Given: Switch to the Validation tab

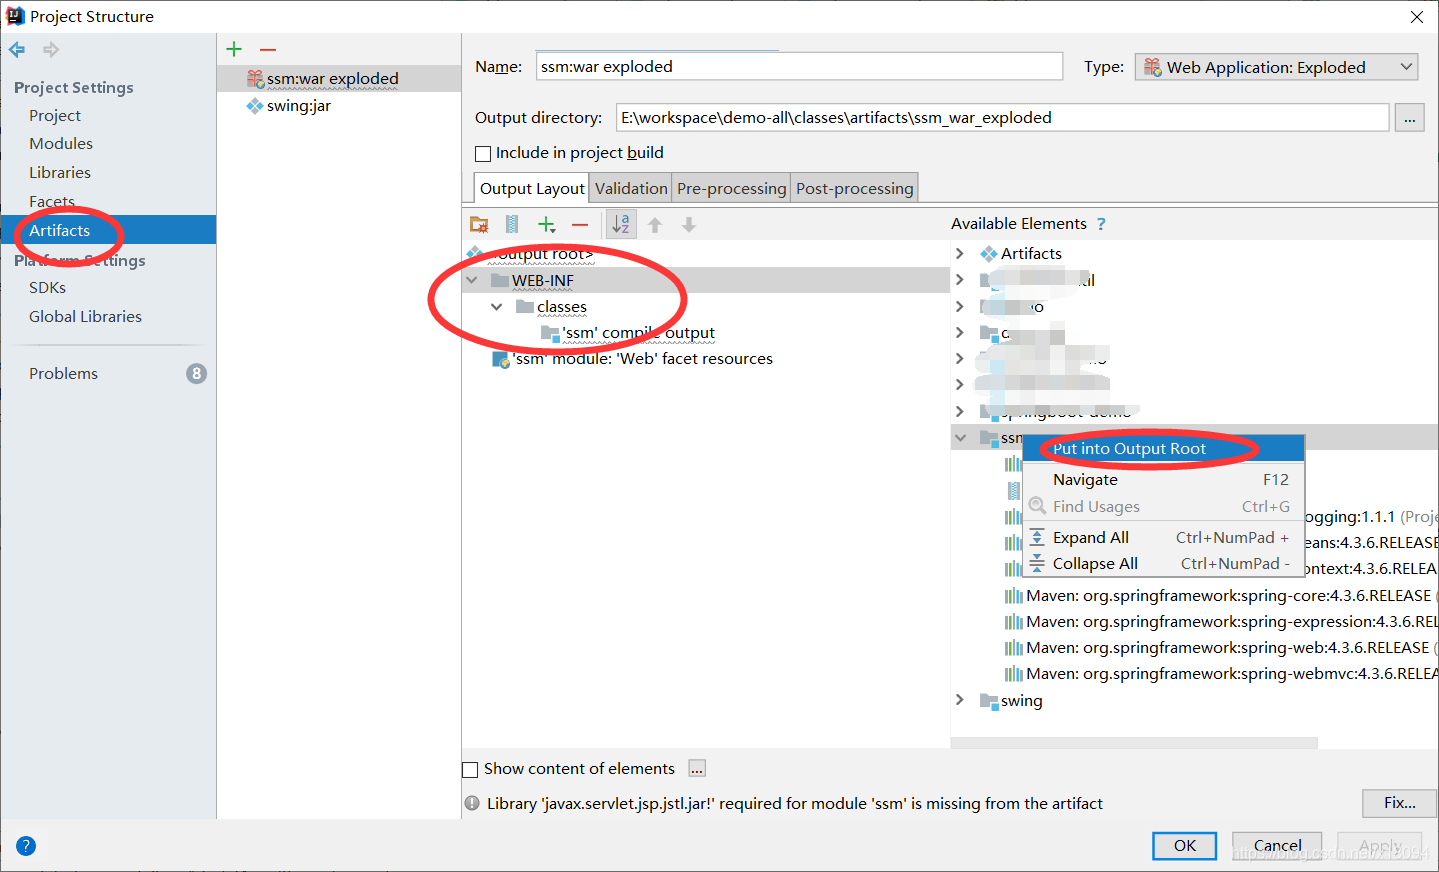Looking at the screenshot, I should 630,187.
